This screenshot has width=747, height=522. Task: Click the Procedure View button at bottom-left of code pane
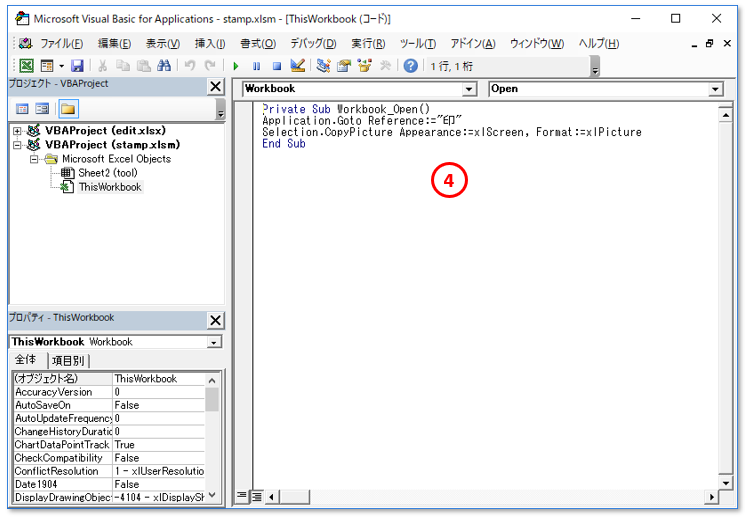click(242, 497)
